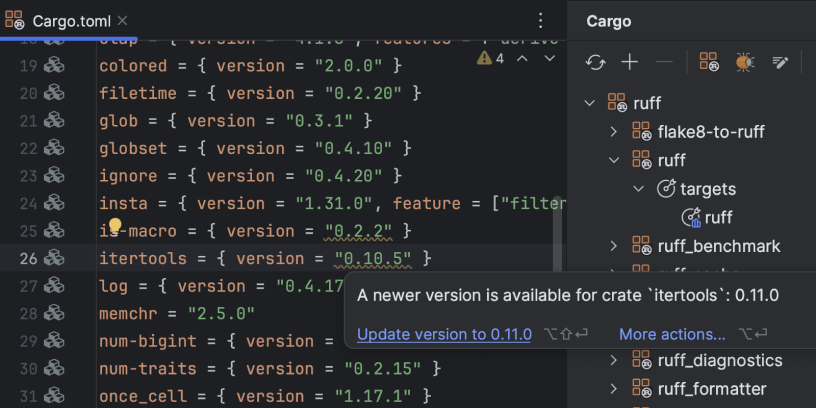This screenshot has height=408, width=816.
Task: Collapse the targets node in Cargo tree
Action: tap(639, 189)
